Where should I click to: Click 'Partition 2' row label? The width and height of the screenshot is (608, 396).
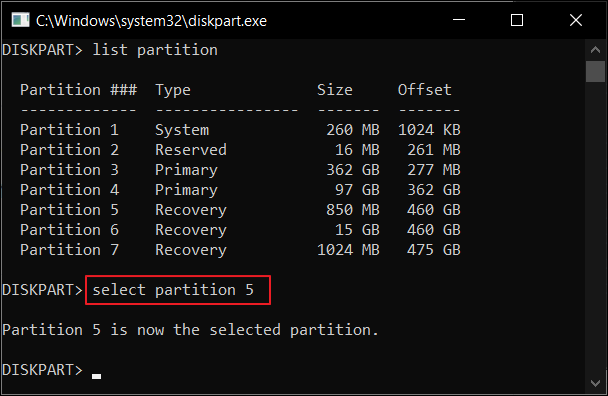pos(69,150)
